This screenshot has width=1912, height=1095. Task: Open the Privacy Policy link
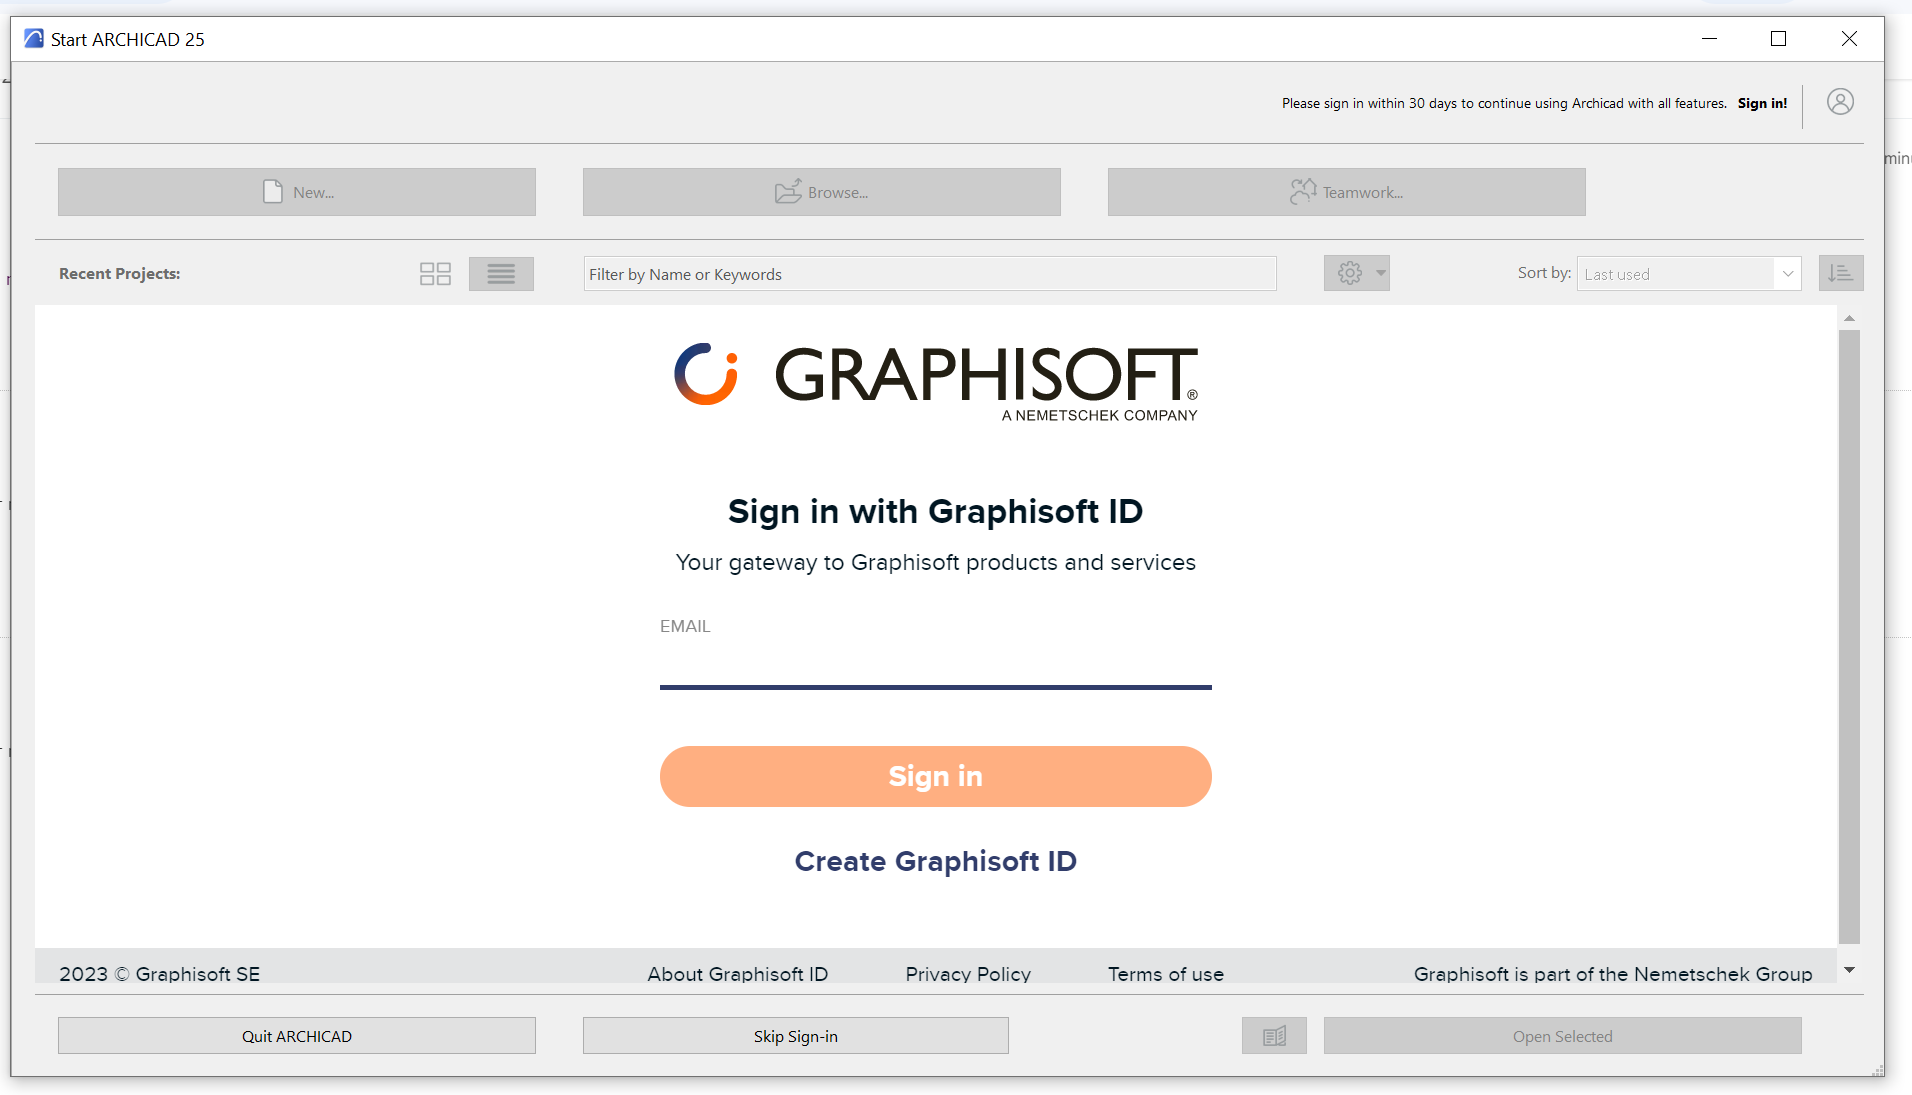tap(967, 974)
